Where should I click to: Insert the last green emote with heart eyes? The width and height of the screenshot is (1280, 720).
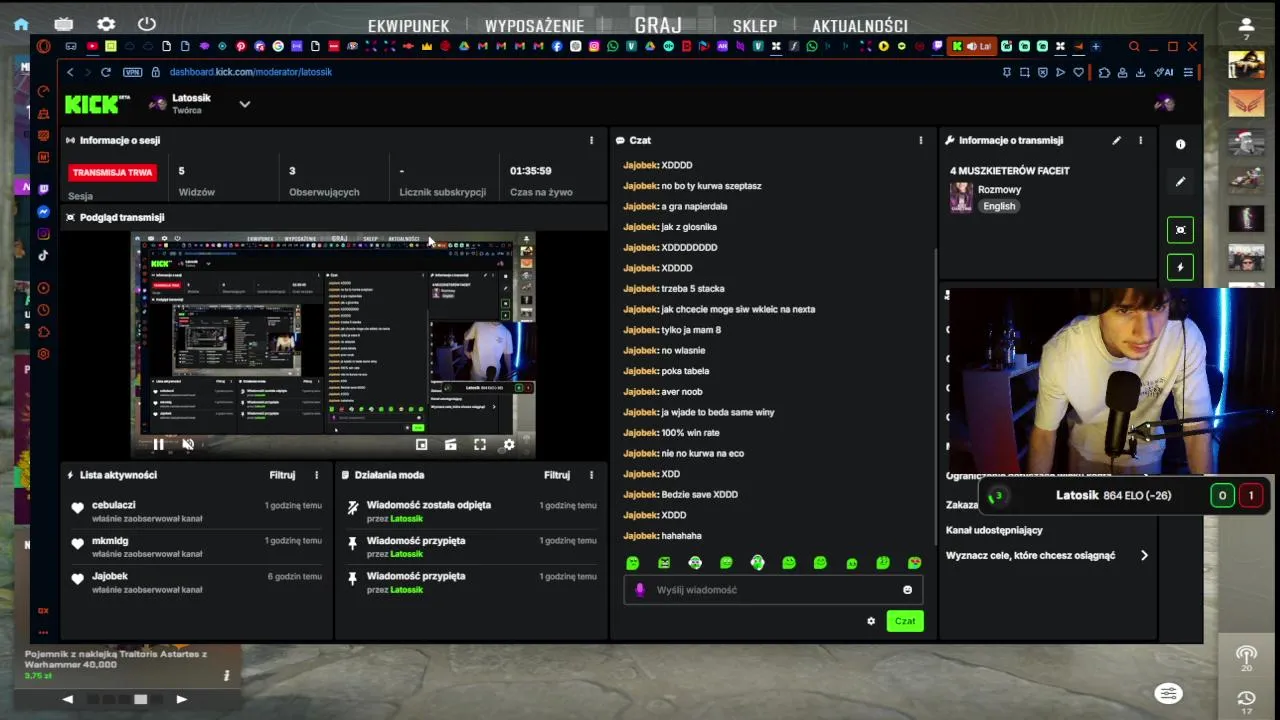click(x=914, y=563)
